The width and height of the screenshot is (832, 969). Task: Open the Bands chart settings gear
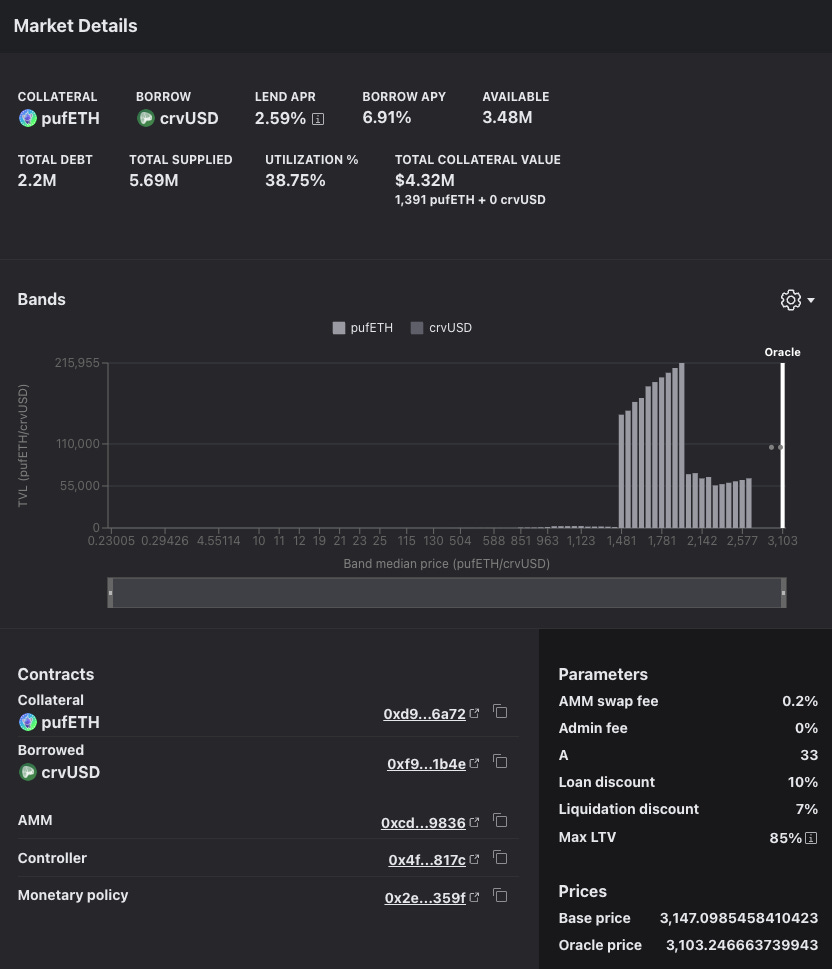pyautogui.click(x=791, y=300)
